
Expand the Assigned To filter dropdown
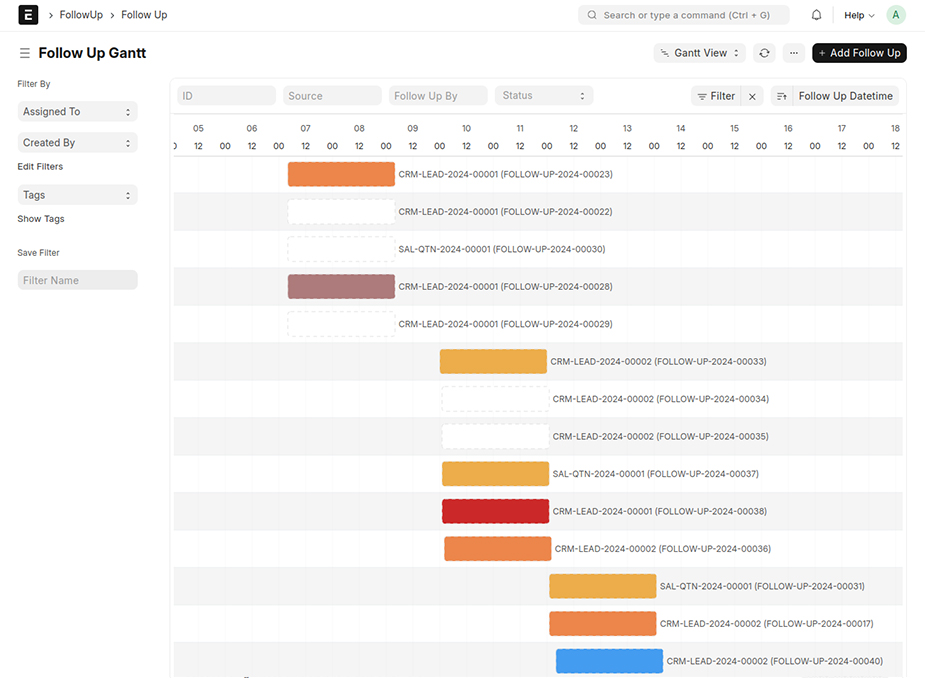[76, 111]
